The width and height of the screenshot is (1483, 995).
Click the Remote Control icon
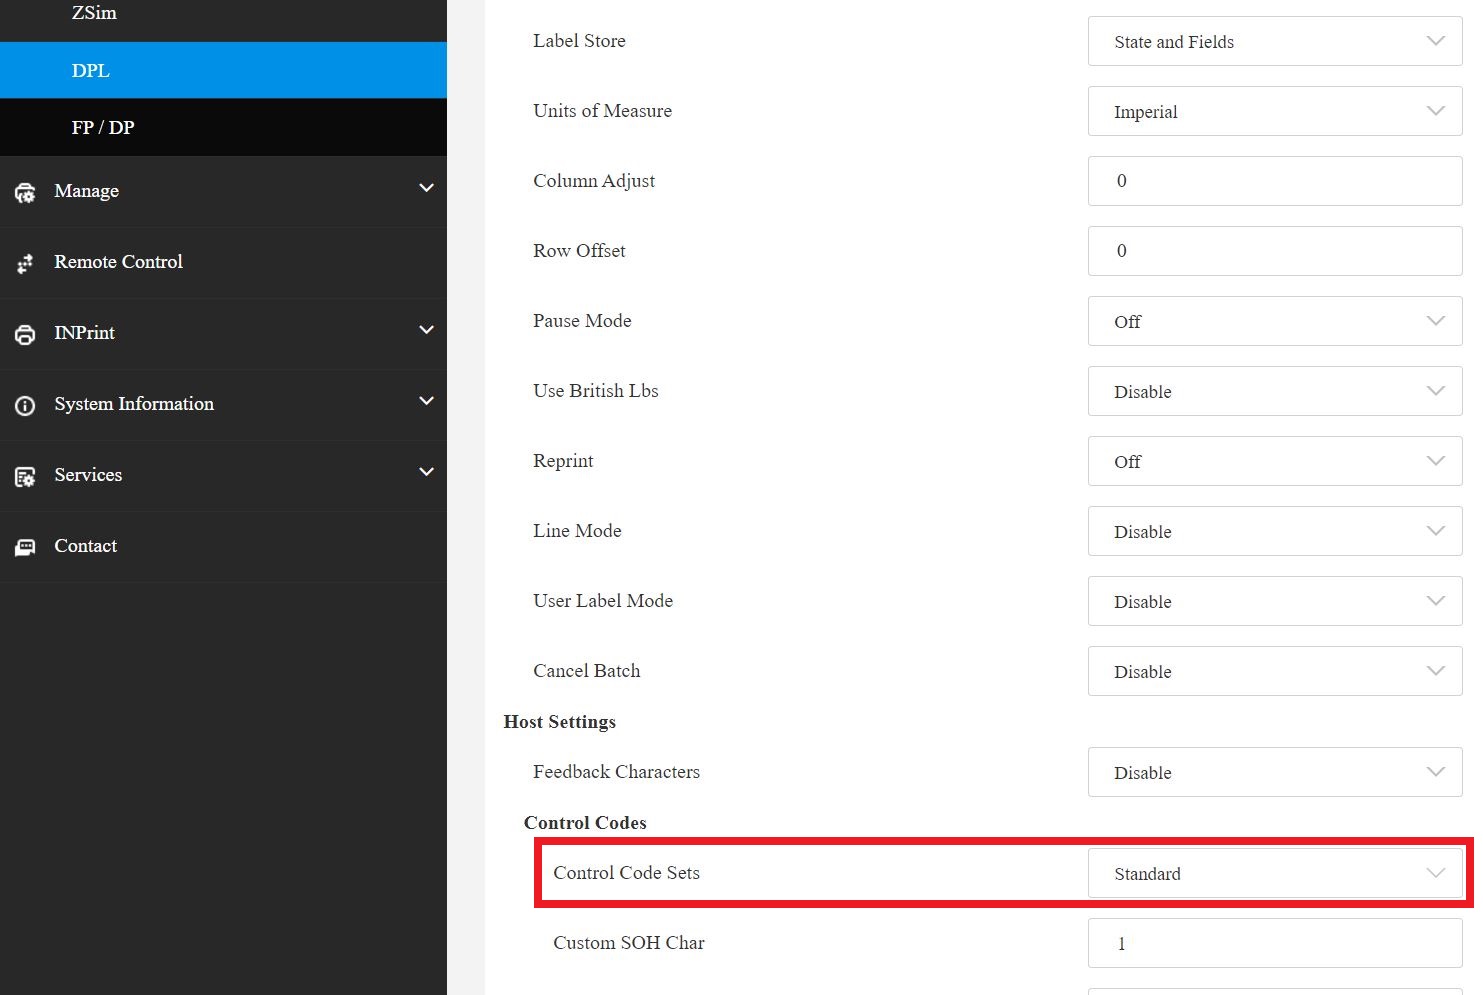point(25,263)
